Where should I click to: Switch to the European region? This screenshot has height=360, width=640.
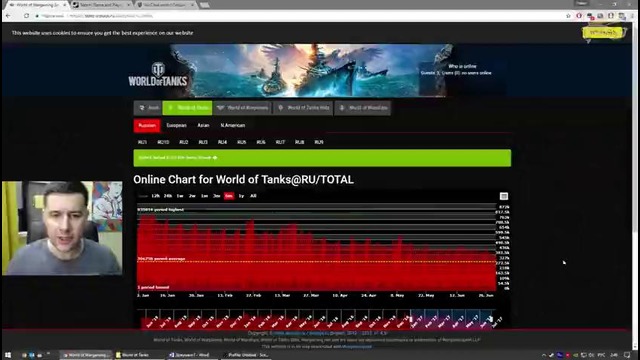176,126
